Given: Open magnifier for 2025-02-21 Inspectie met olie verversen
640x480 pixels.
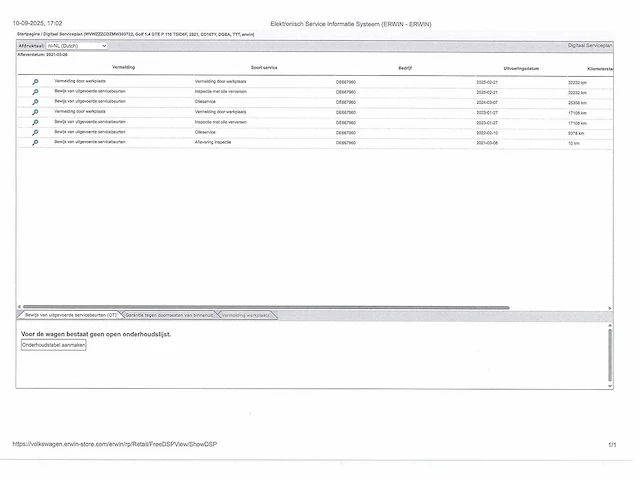Looking at the screenshot, I should click(x=35, y=92).
